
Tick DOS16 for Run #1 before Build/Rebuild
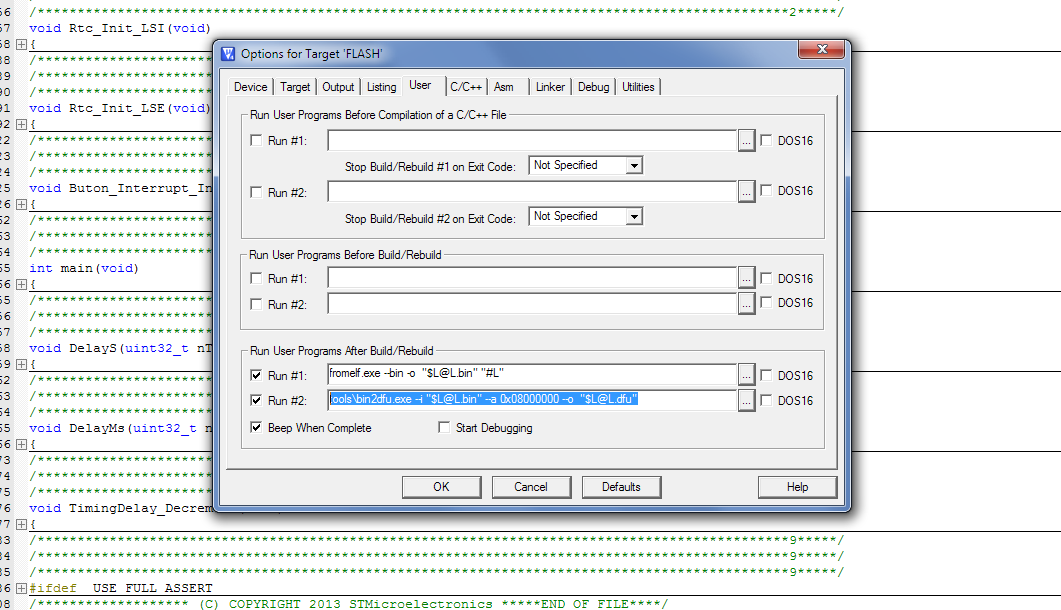pyautogui.click(x=766, y=278)
